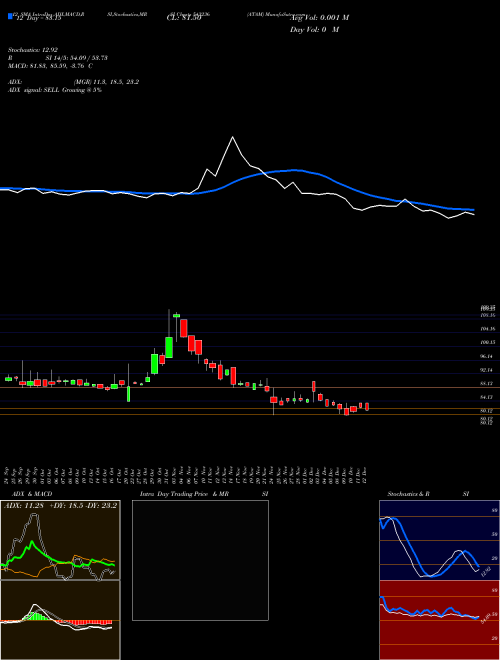Click the blue 12 Day SMA legend square

click(10, 16)
